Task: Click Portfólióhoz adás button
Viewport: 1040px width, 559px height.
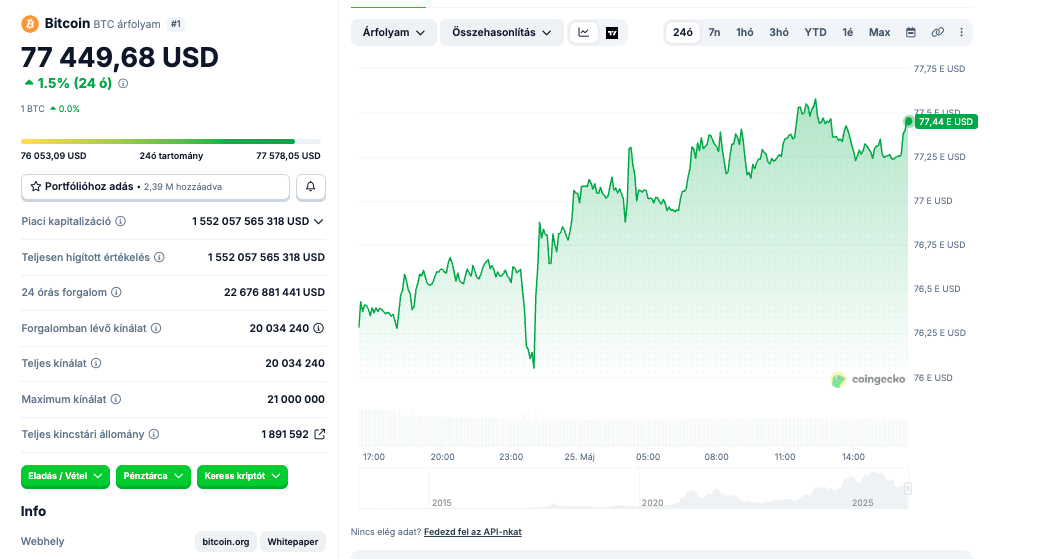Action: tap(155, 187)
